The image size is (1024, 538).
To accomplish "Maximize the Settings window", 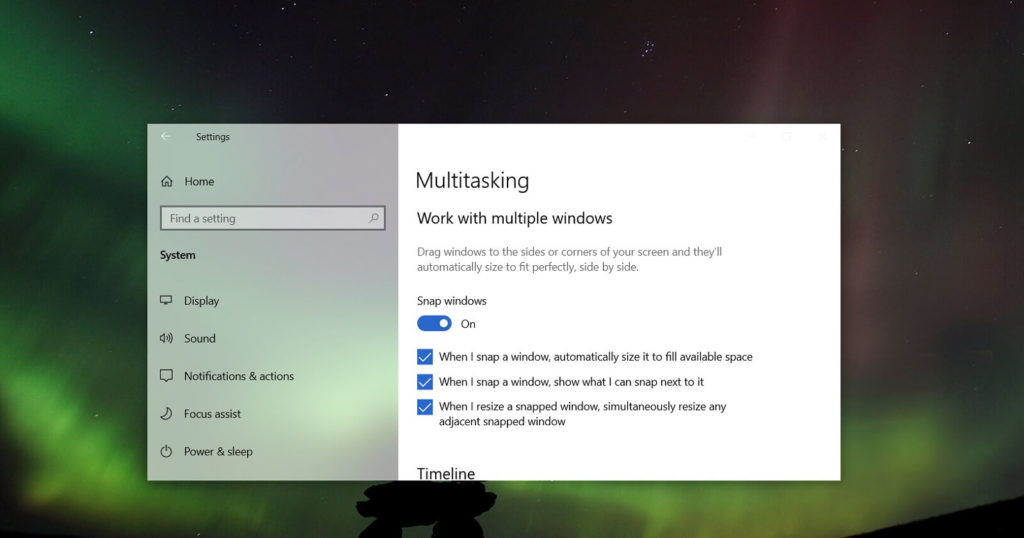I will [787, 137].
